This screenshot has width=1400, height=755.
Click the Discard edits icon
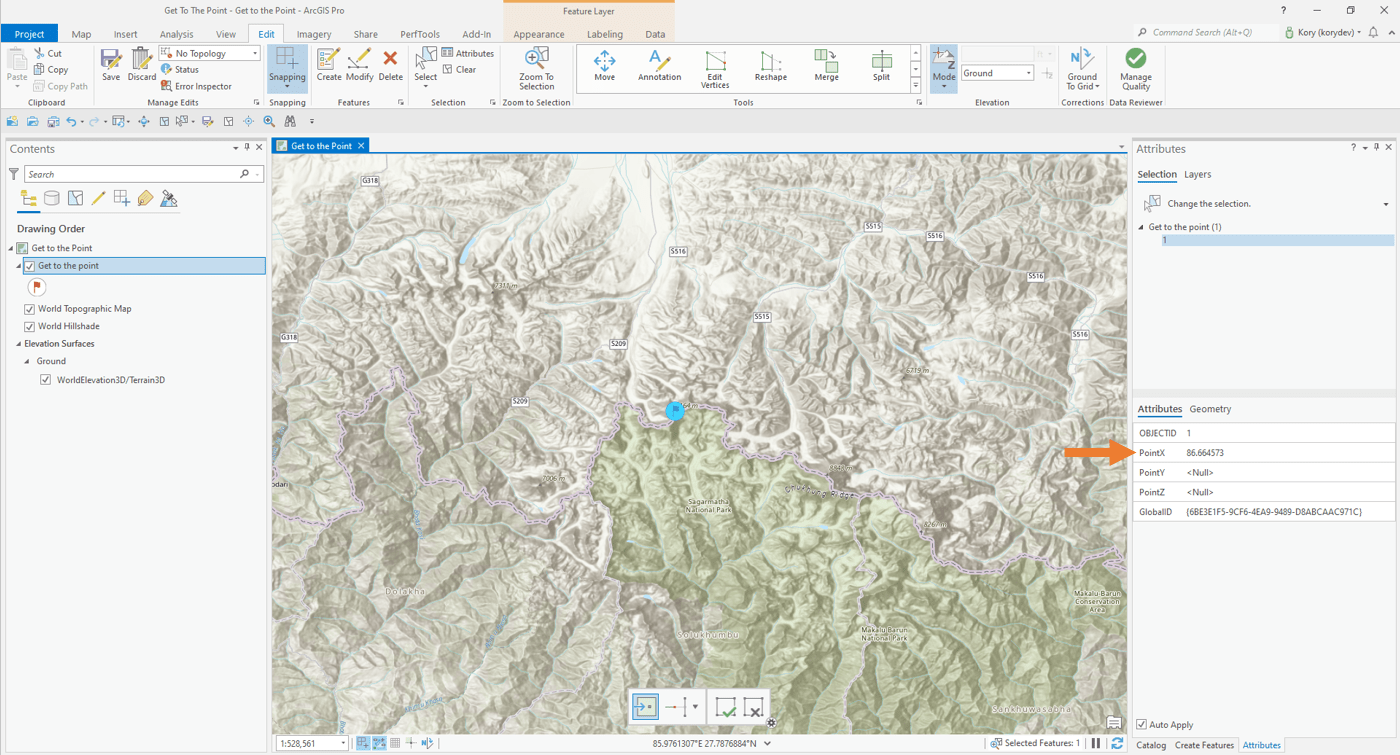click(x=142, y=65)
